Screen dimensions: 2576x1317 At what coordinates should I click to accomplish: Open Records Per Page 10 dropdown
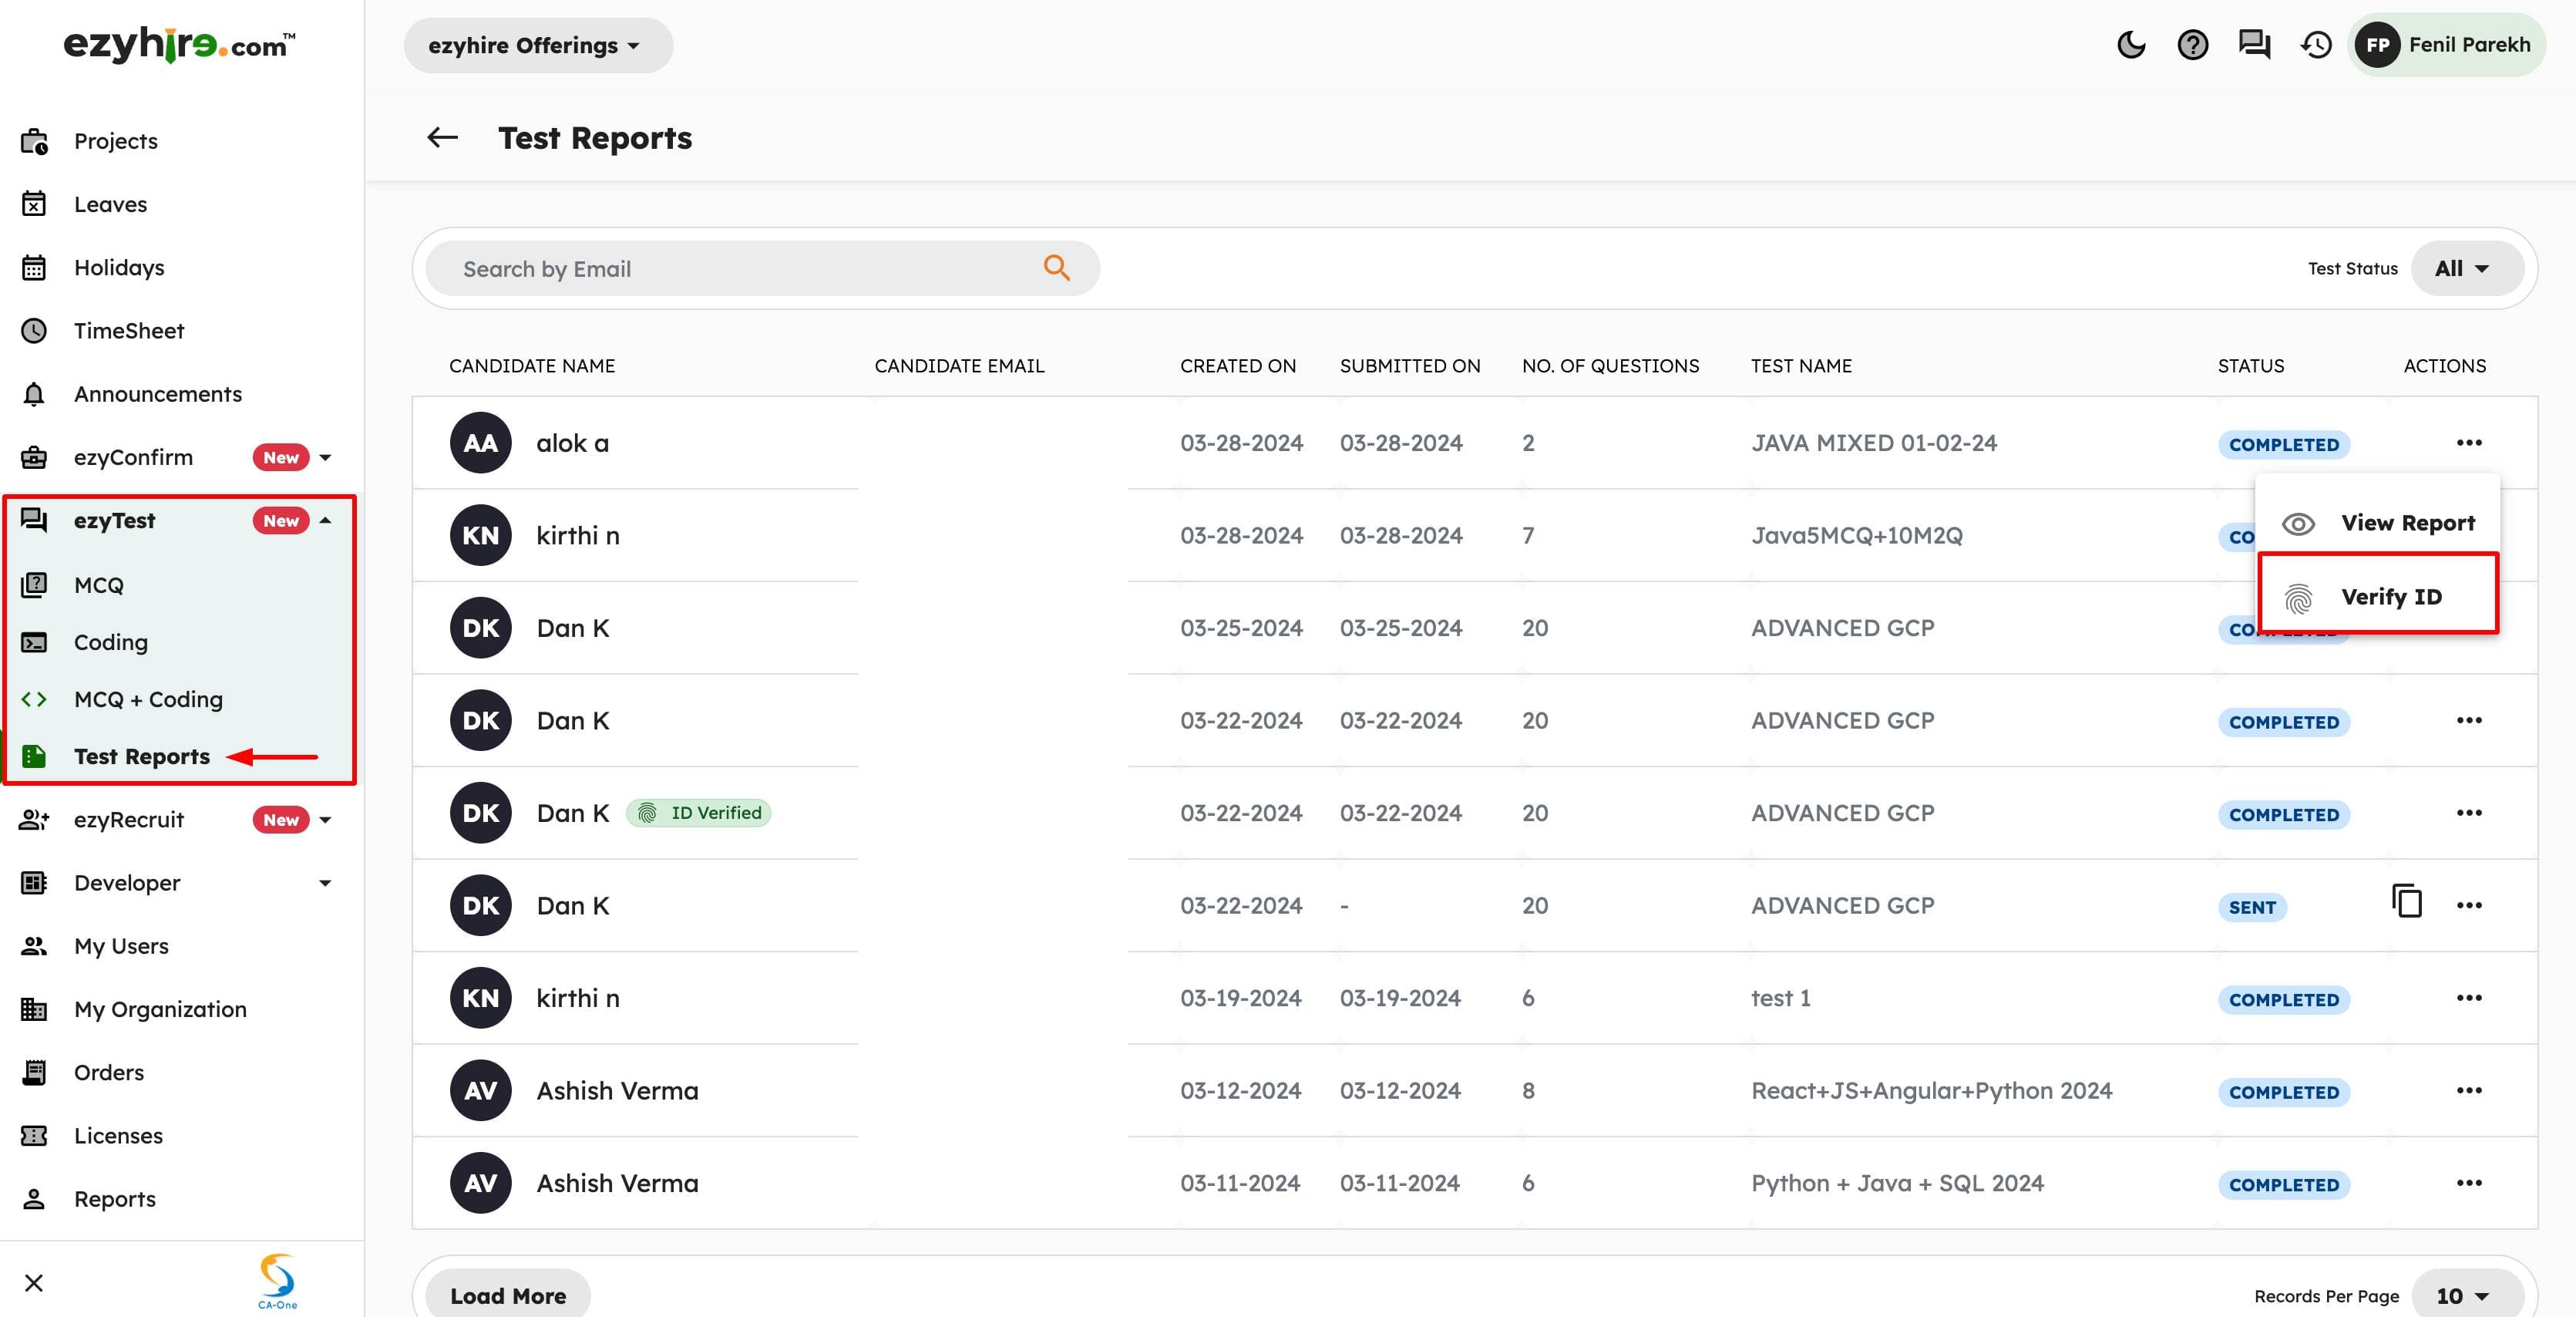(2466, 1295)
